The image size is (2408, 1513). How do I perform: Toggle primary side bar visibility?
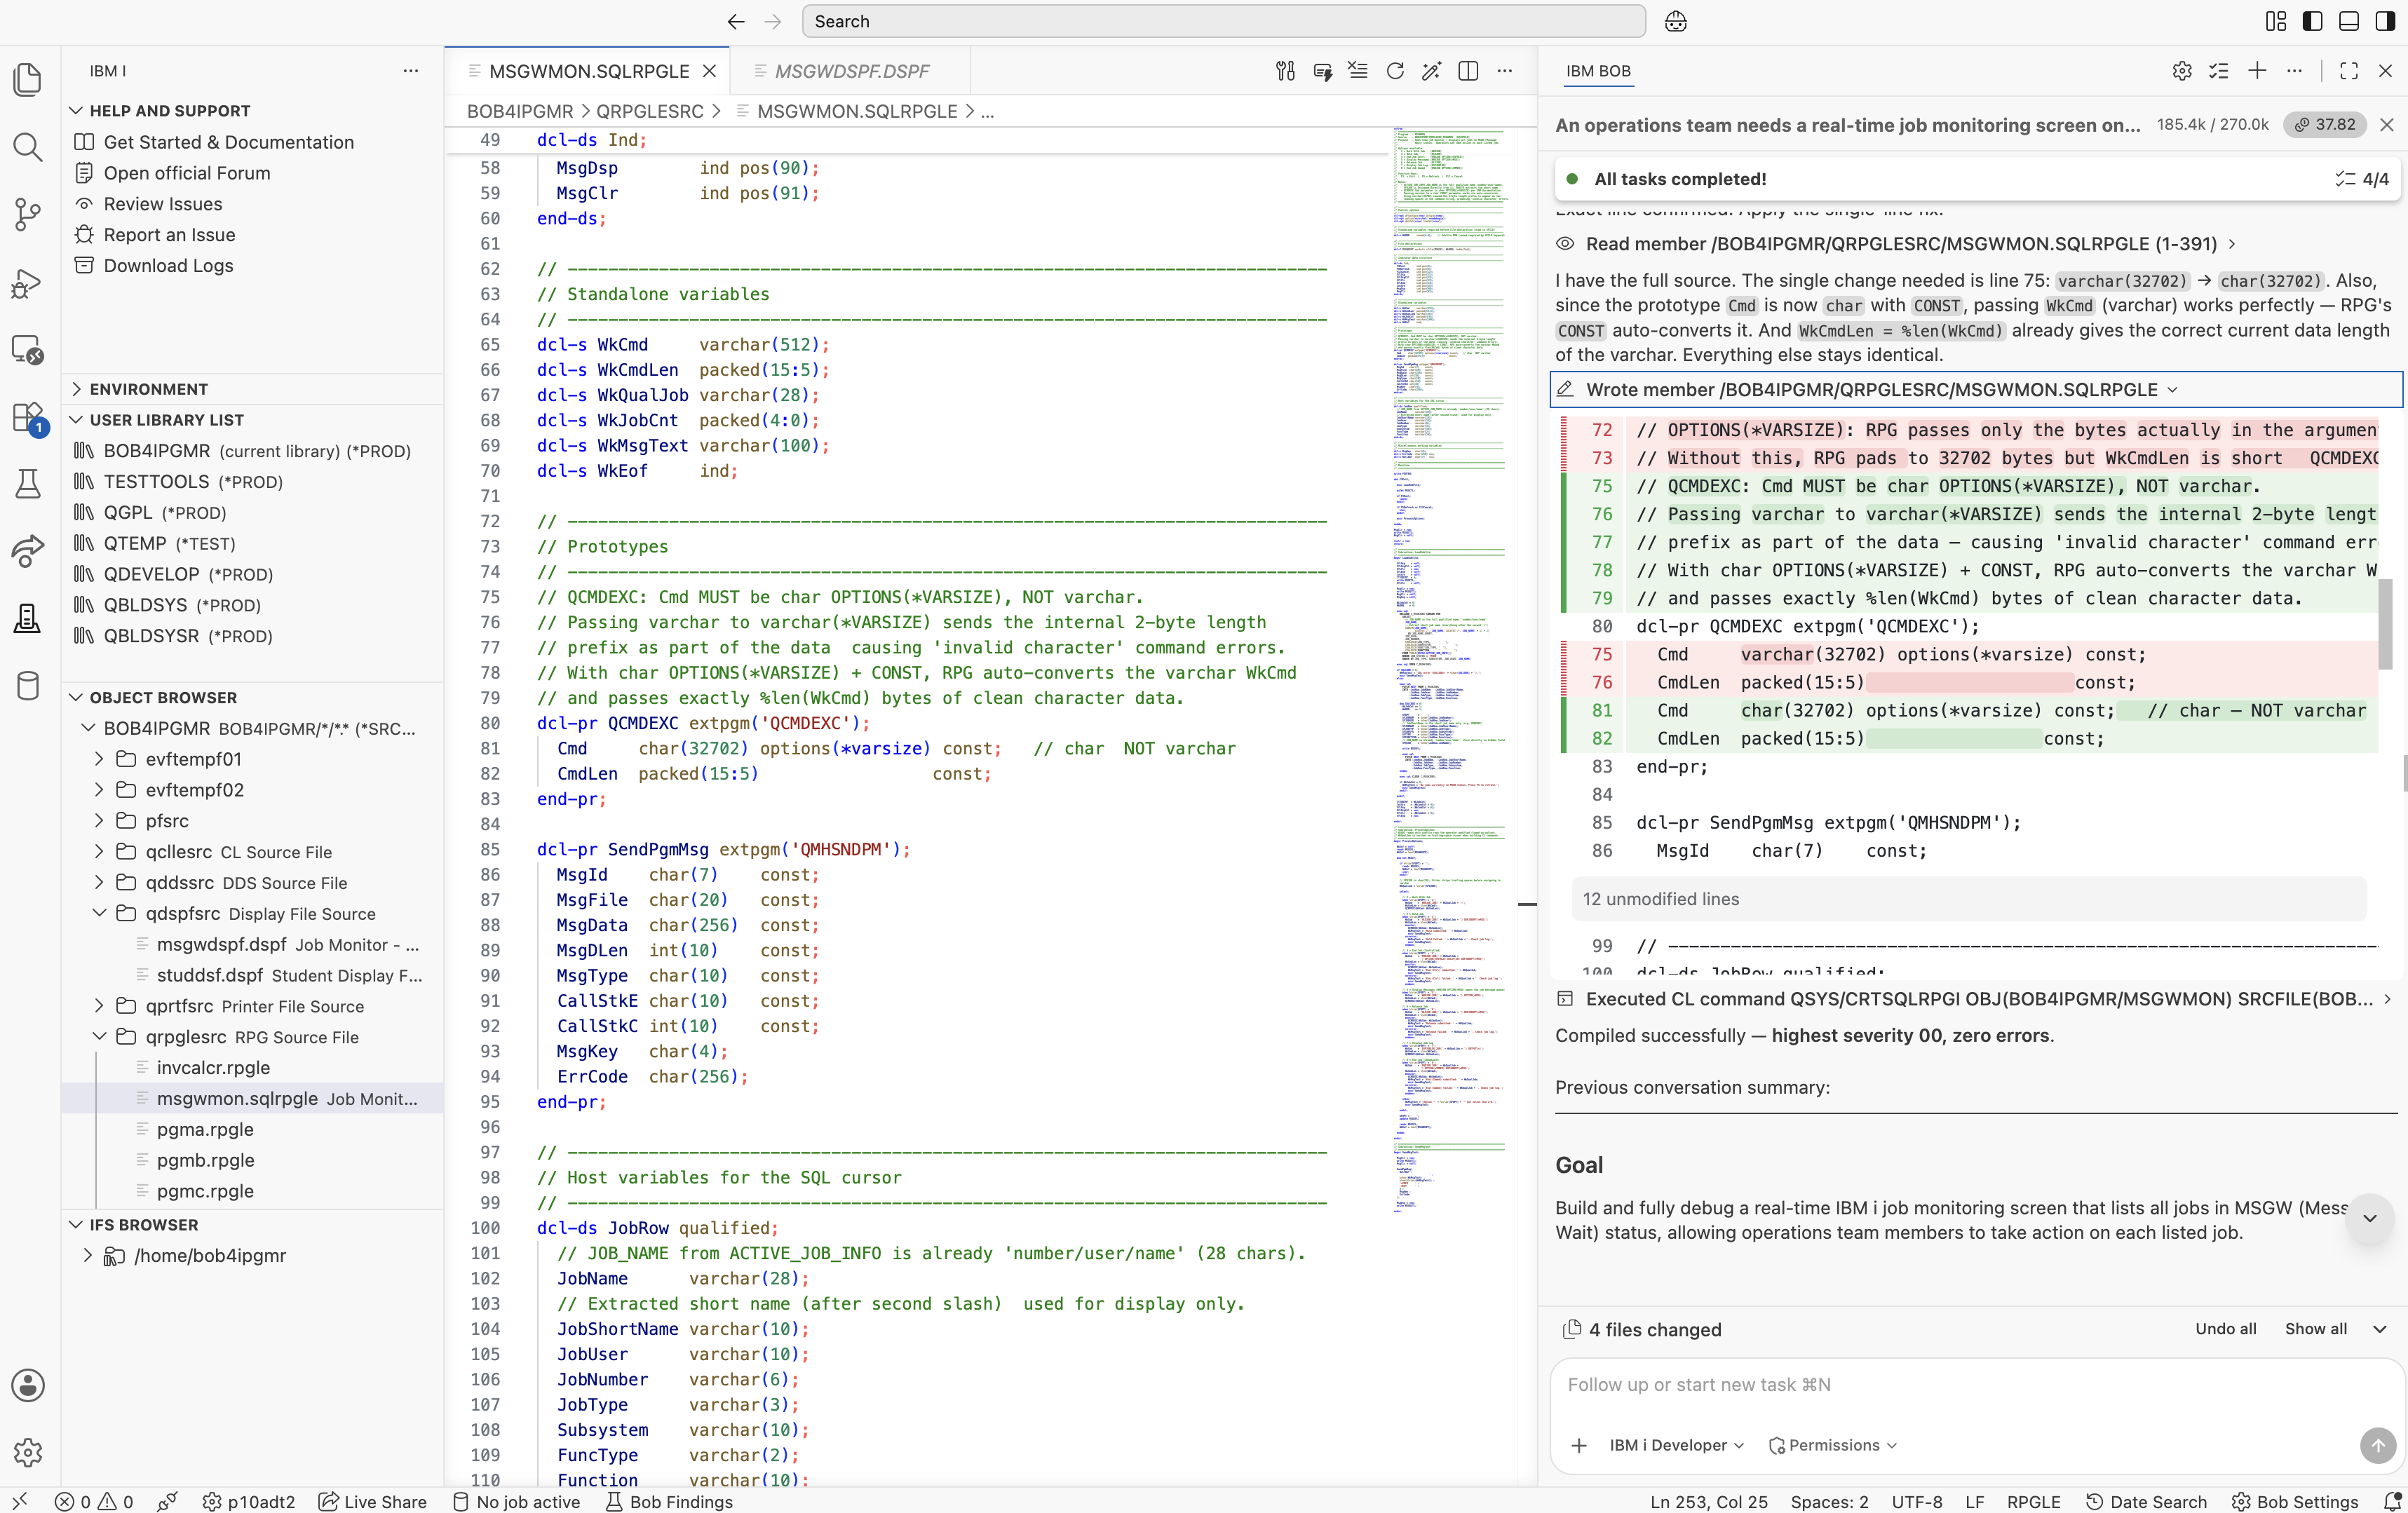tap(2312, 21)
